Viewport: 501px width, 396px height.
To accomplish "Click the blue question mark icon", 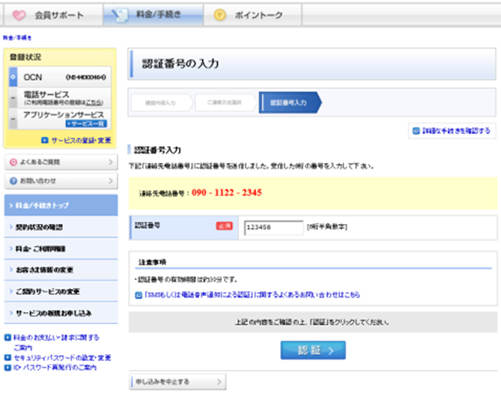I will pyautogui.click(x=13, y=181).
